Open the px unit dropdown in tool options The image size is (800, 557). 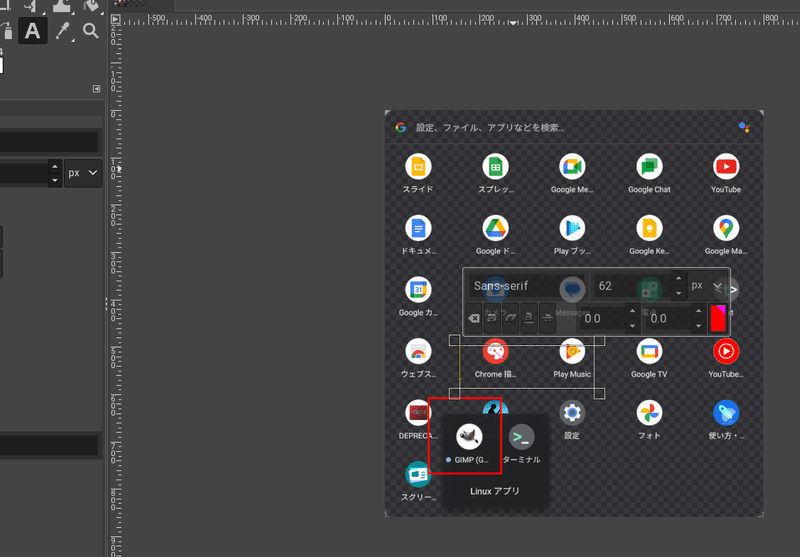coord(83,173)
